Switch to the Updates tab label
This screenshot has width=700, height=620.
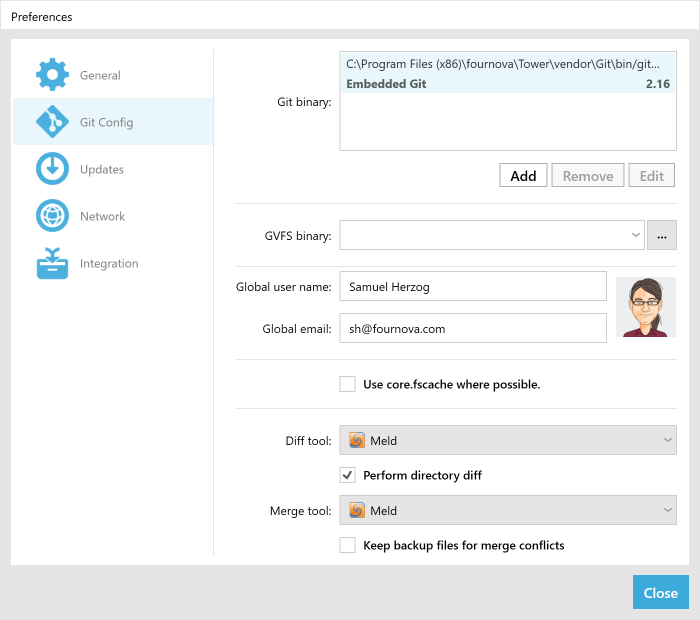click(x=102, y=169)
